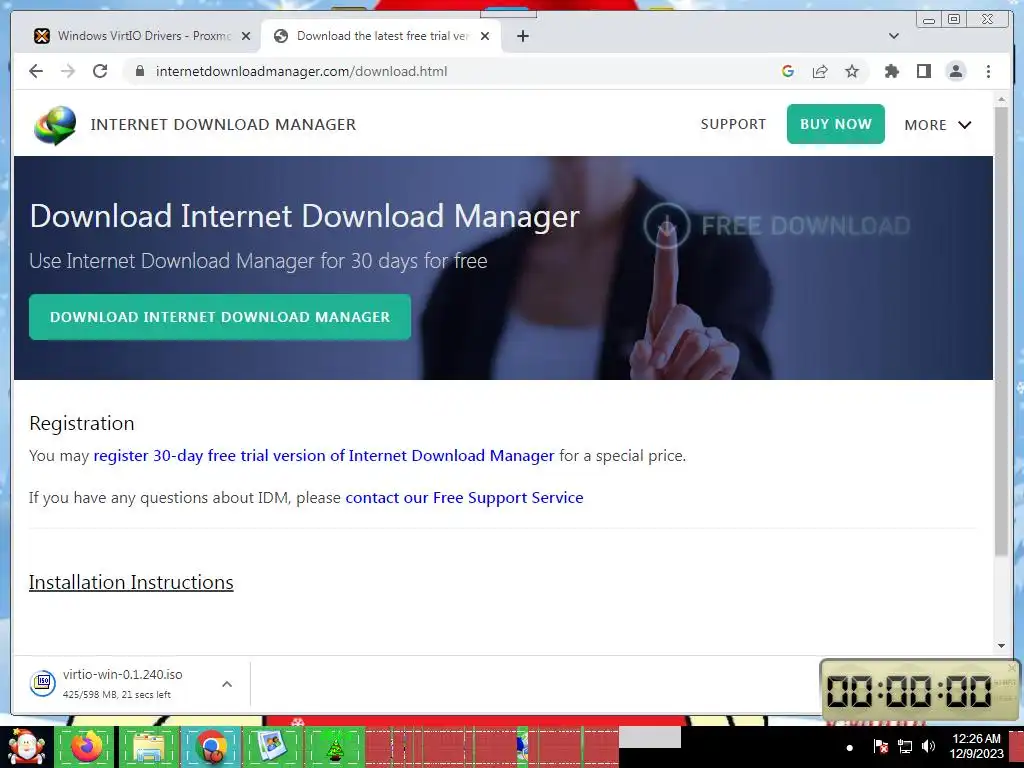Toggle the browser side panel

click(x=923, y=71)
